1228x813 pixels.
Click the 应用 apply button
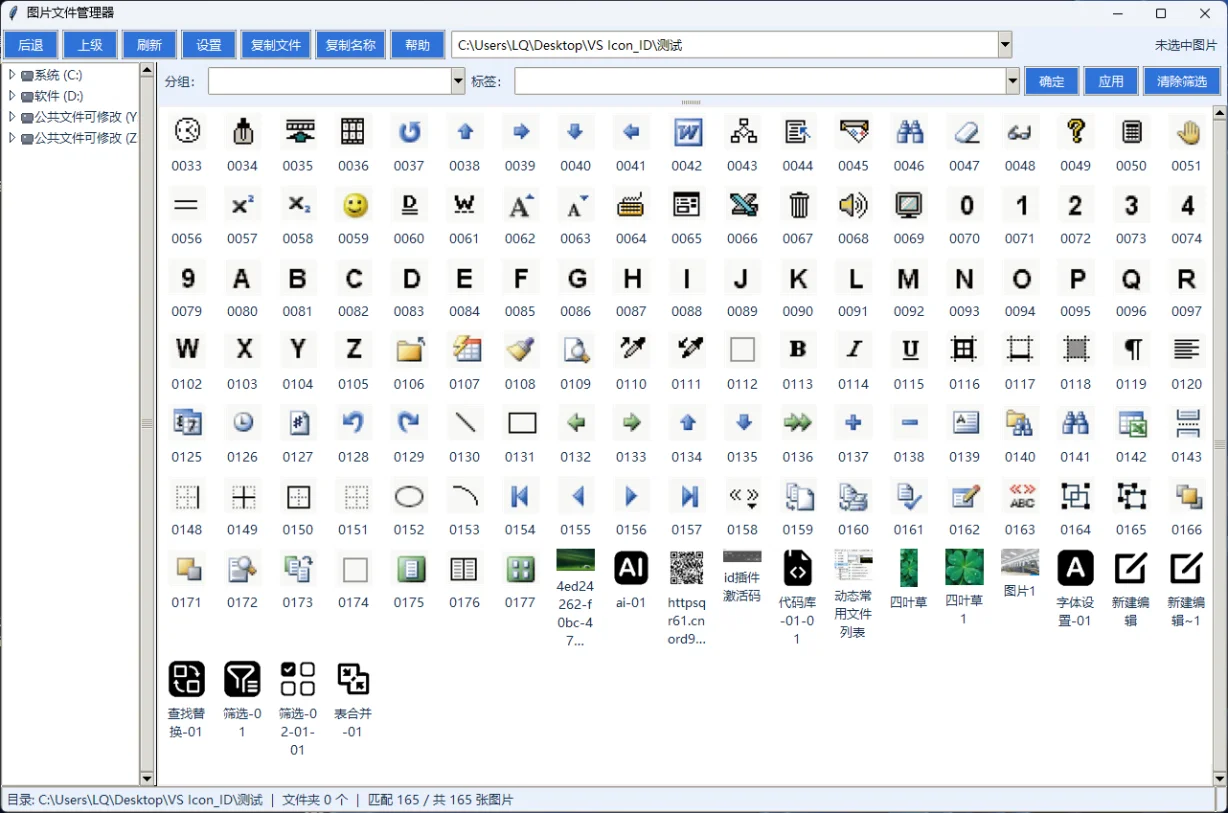click(x=1111, y=81)
